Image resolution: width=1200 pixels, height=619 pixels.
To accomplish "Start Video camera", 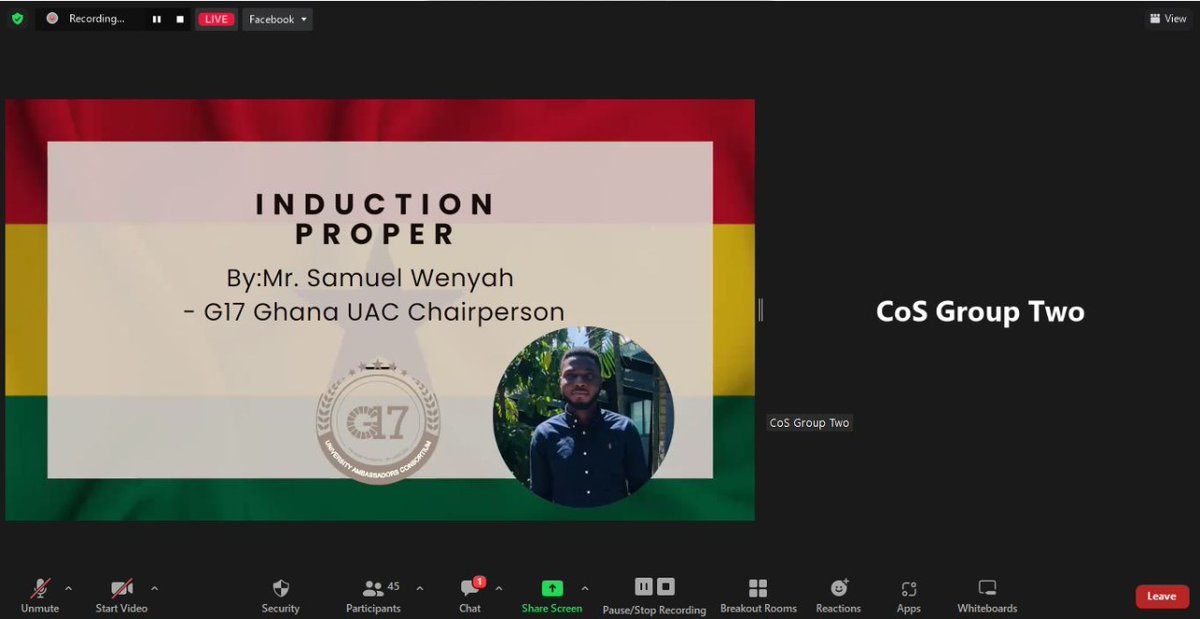I will [x=121, y=596].
